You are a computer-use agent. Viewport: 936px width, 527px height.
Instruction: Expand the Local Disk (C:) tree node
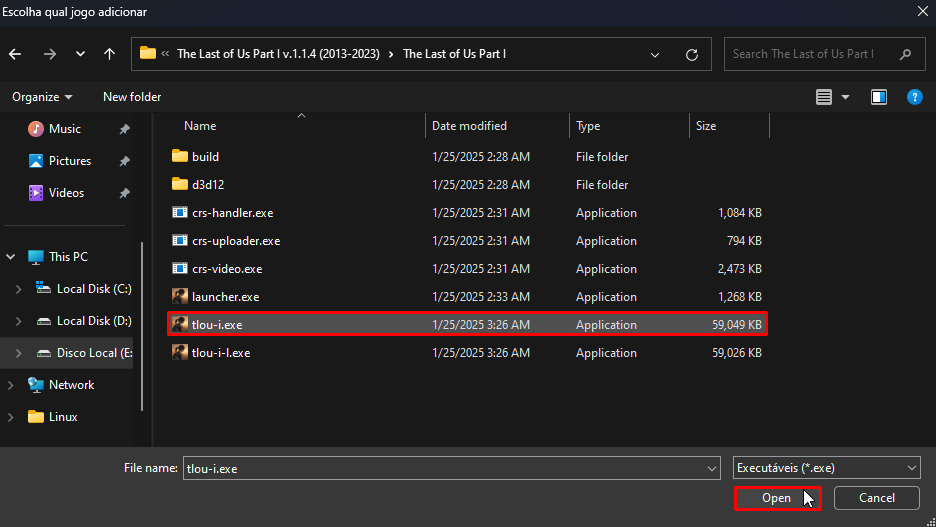click(18, 289)
